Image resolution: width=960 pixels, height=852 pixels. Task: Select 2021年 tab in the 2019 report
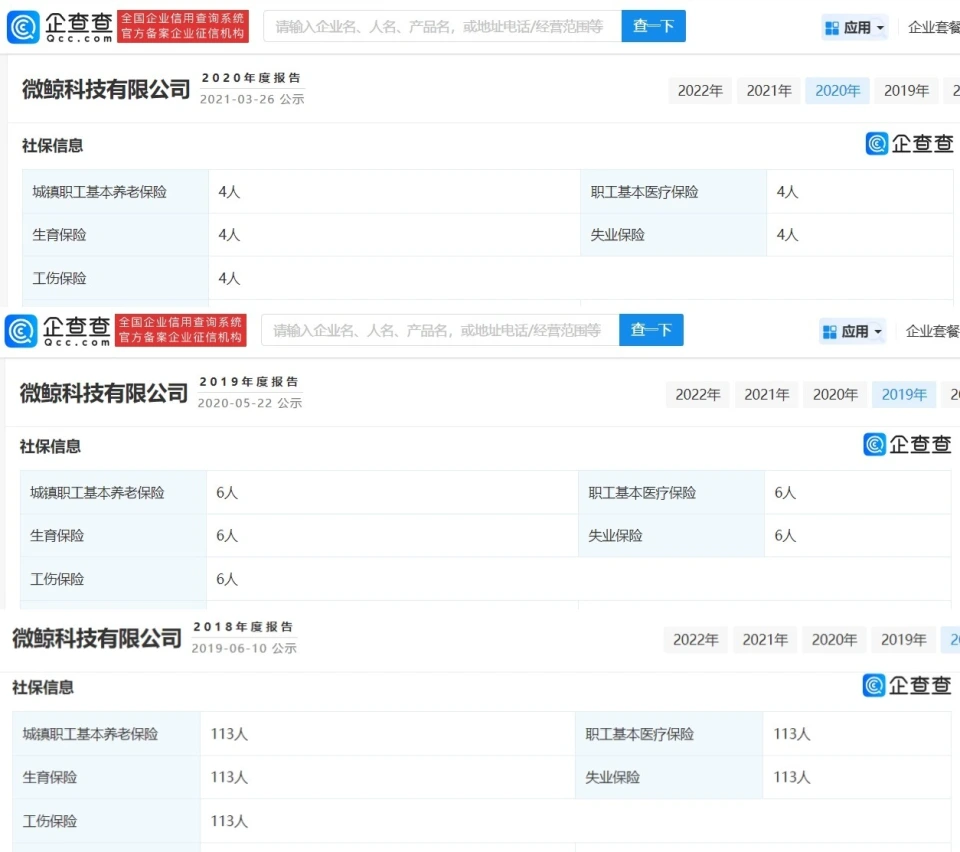(x=767, y=395)
